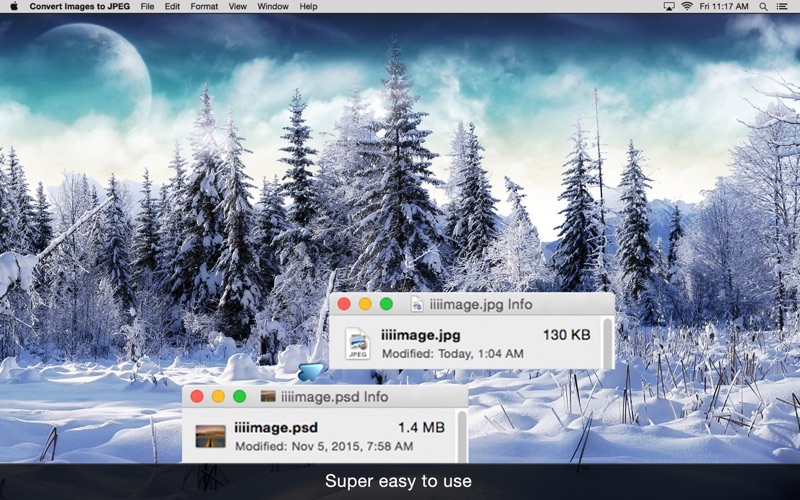Click the iiiimage.psd Info title text
The image size is (800, 500).
[335, 397]
